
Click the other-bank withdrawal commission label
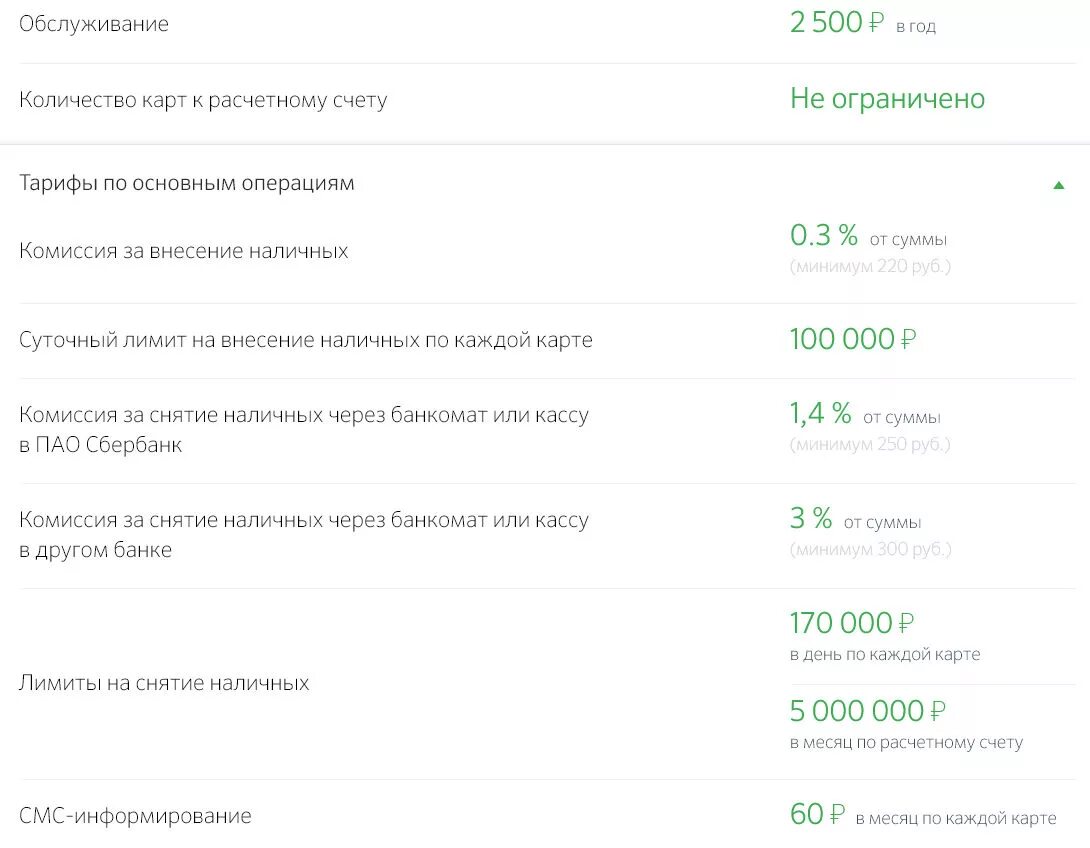point(304,535)
